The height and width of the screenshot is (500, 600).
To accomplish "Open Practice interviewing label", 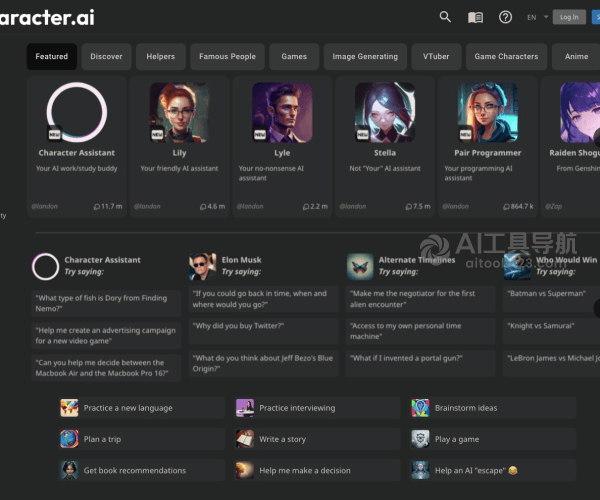I will [x=297, y=408].
